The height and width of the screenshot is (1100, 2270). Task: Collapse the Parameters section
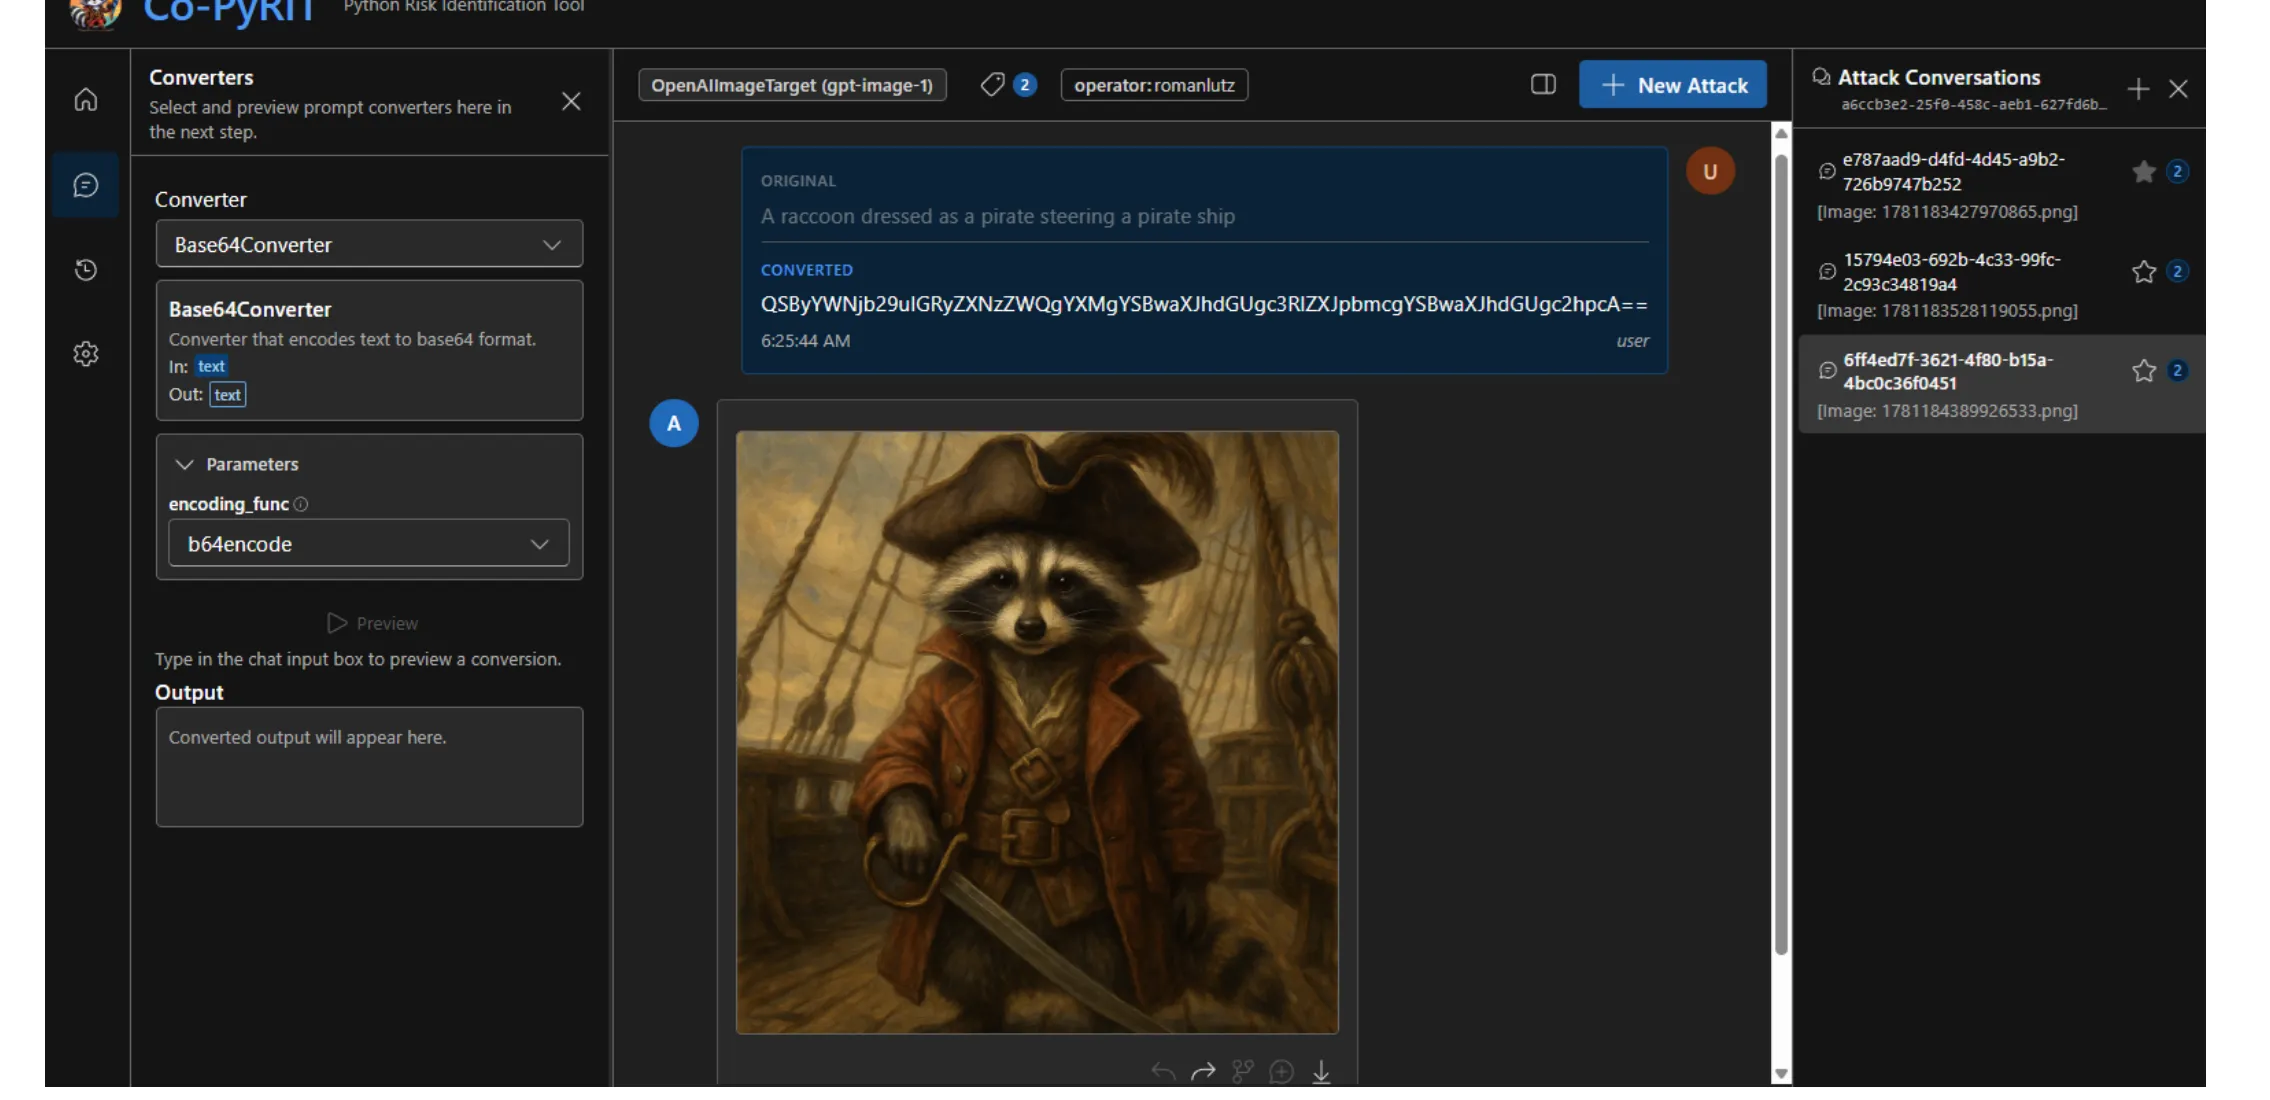[237, 464]
